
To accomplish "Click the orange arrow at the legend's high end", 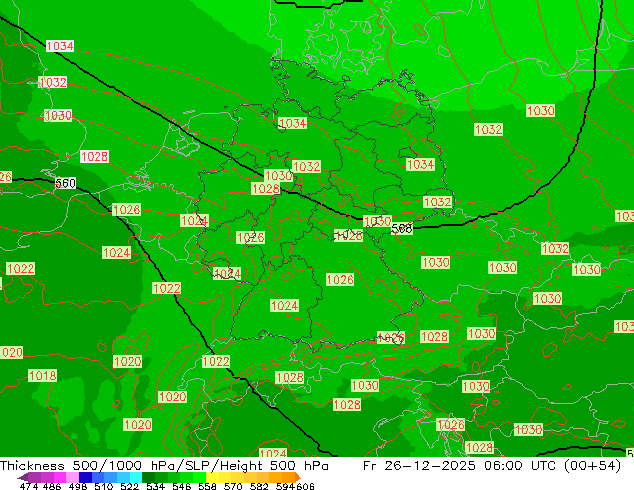I will coord(298,477).
